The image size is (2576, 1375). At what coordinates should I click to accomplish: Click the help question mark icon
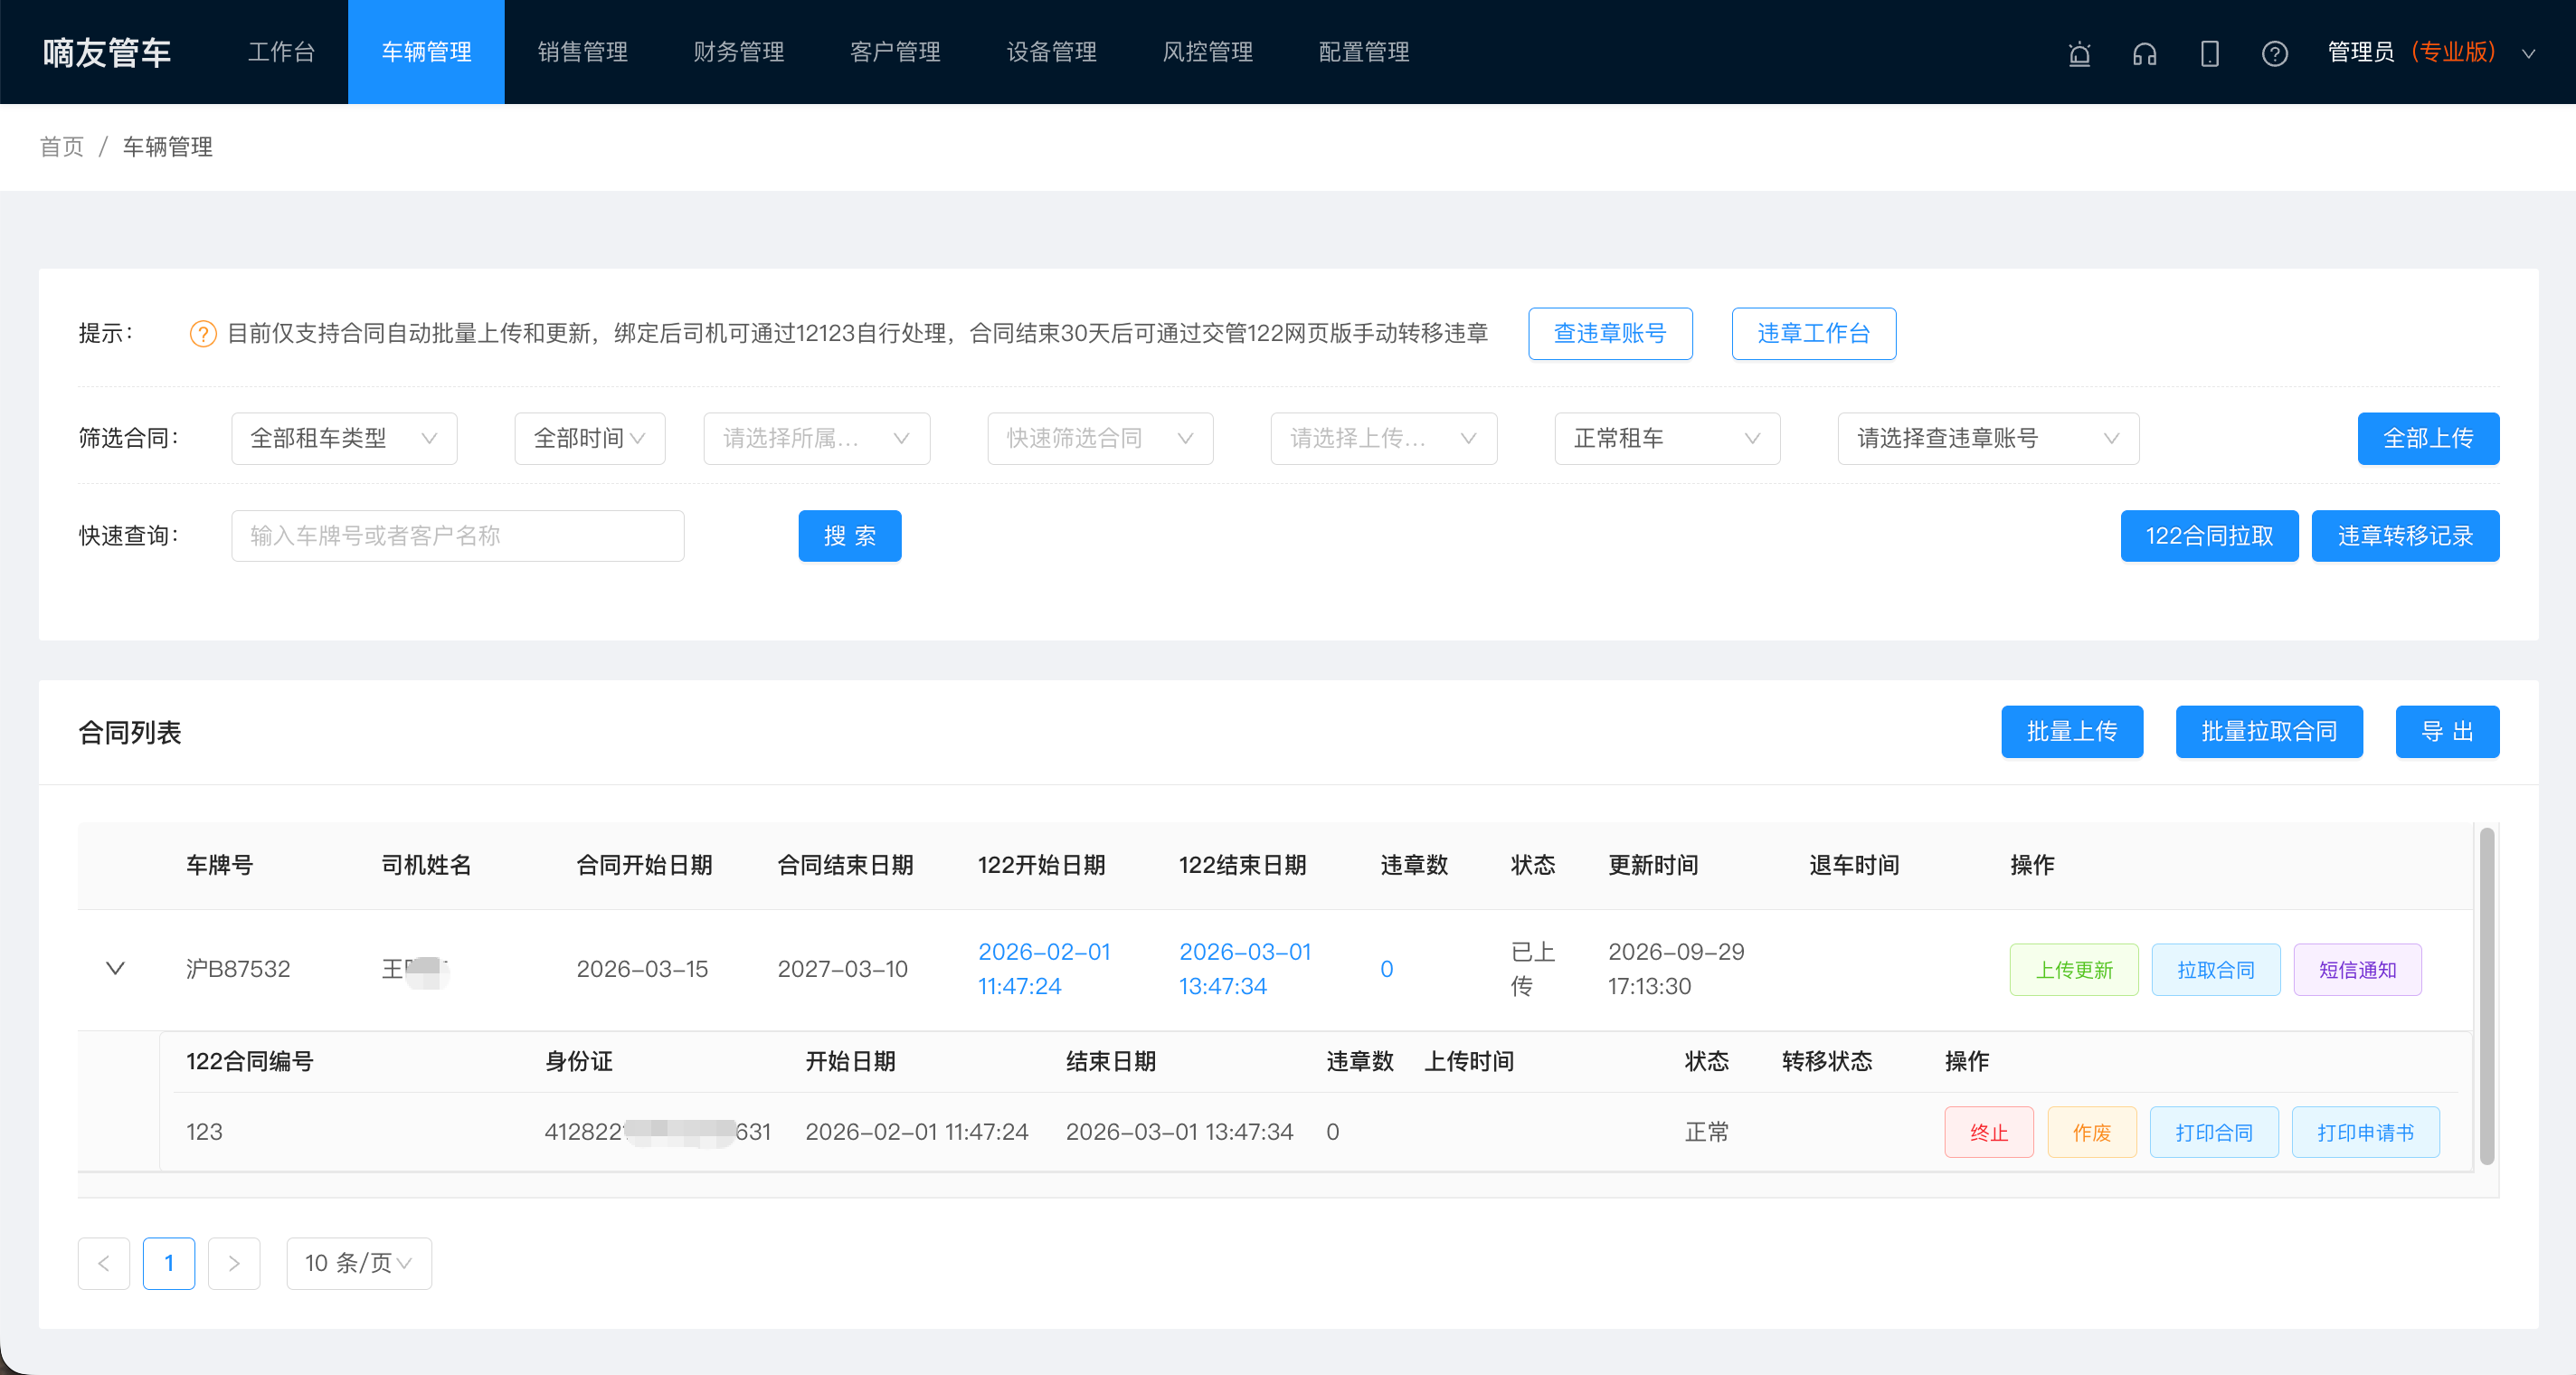click(2274, 53)
